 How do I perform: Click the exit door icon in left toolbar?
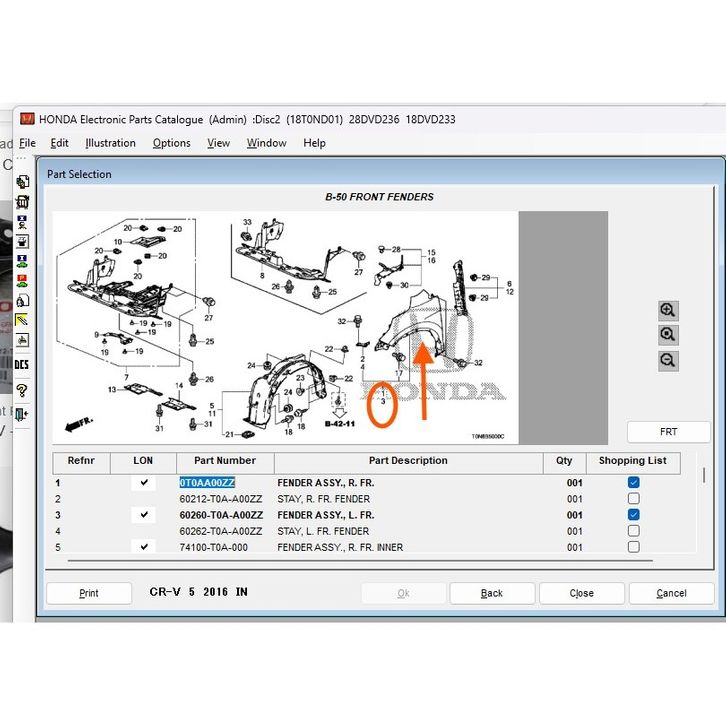pos(22,413)
